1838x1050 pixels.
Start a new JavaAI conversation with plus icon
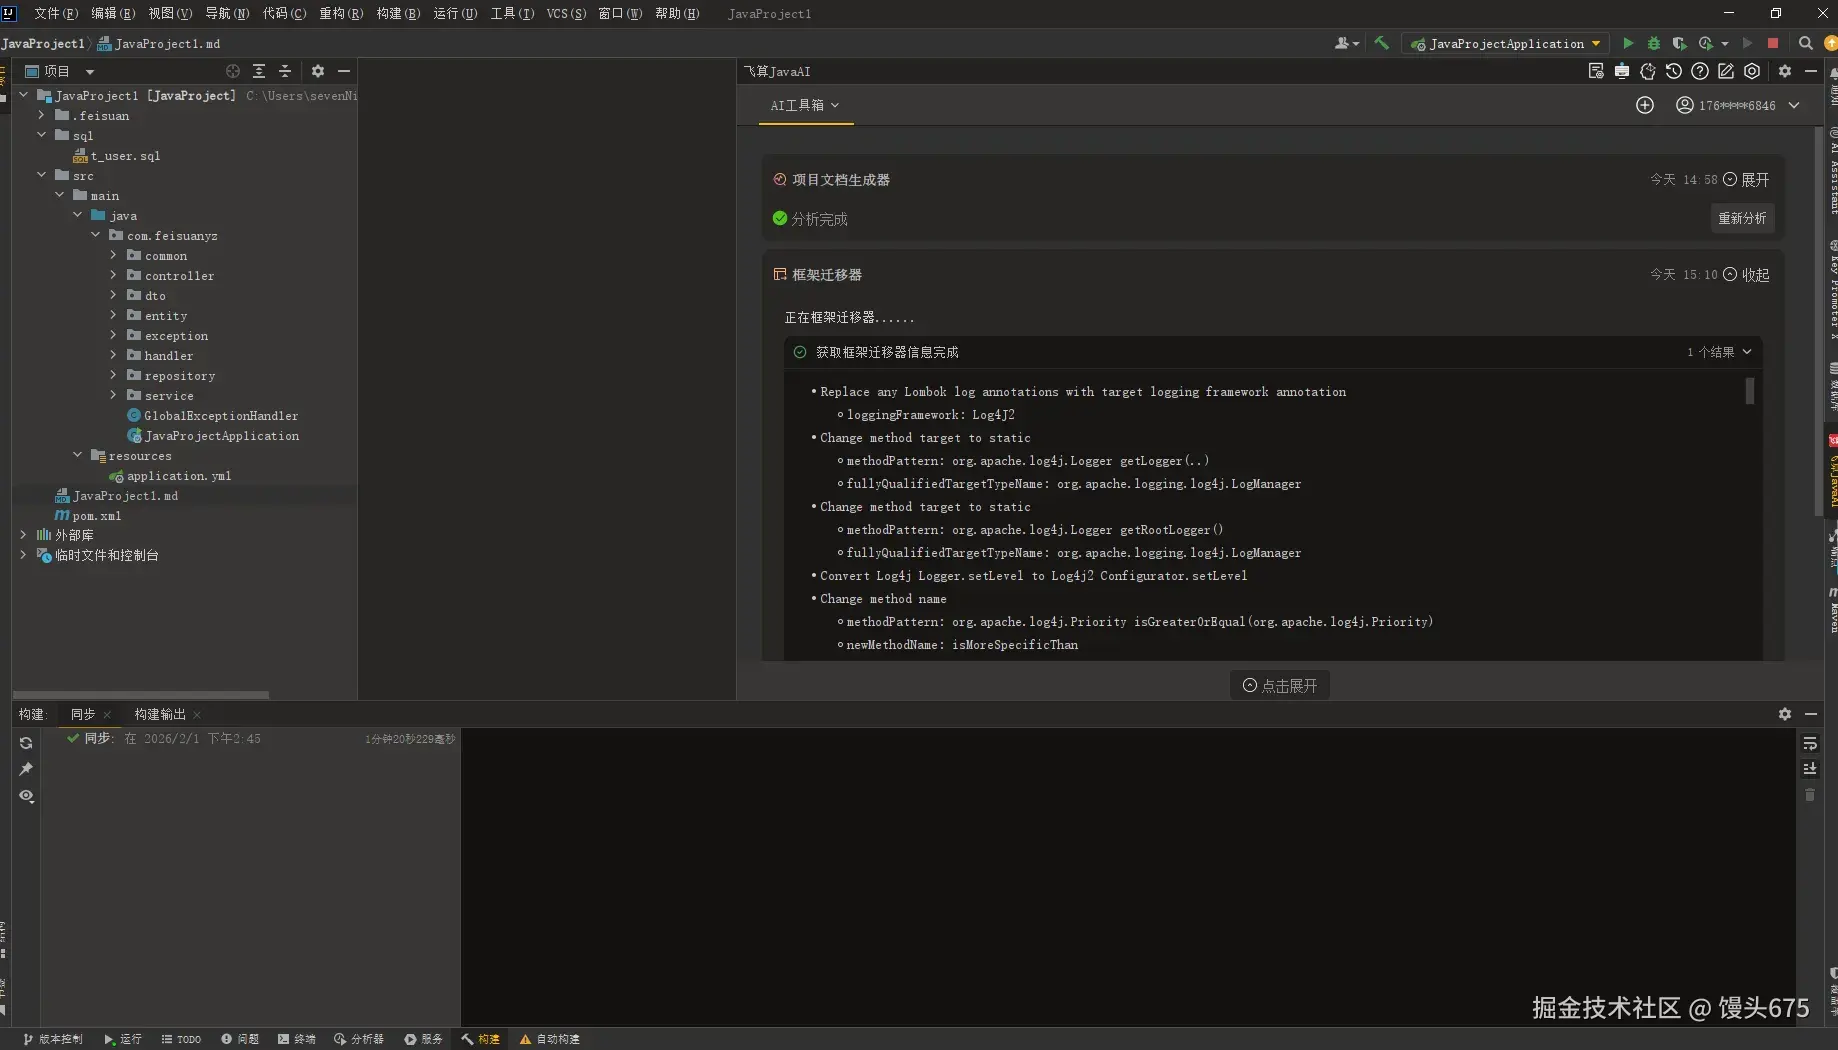tap(1644, 105)
